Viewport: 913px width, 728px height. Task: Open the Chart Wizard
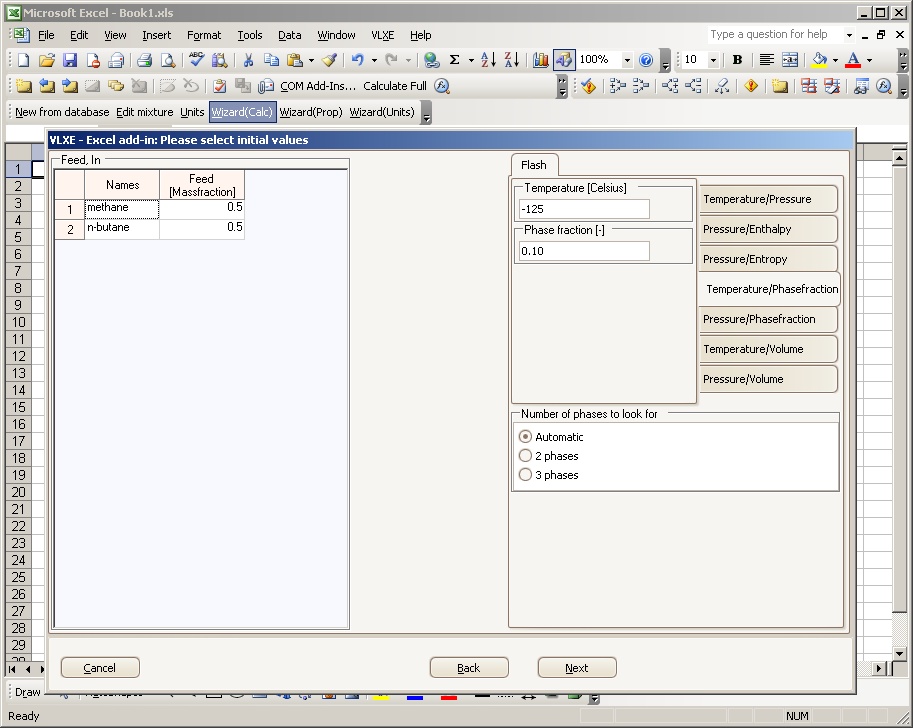pos(540,59)
